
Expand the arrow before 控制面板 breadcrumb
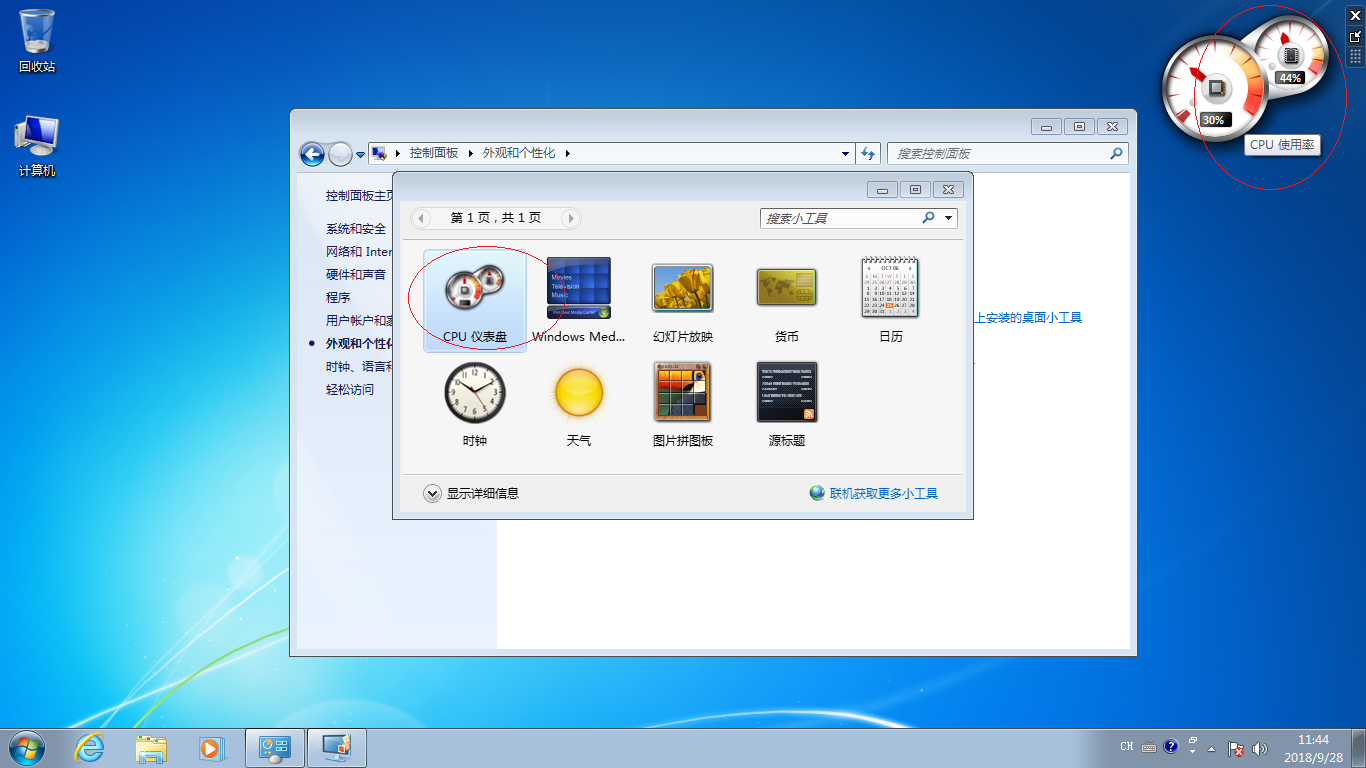pos(398,153)
